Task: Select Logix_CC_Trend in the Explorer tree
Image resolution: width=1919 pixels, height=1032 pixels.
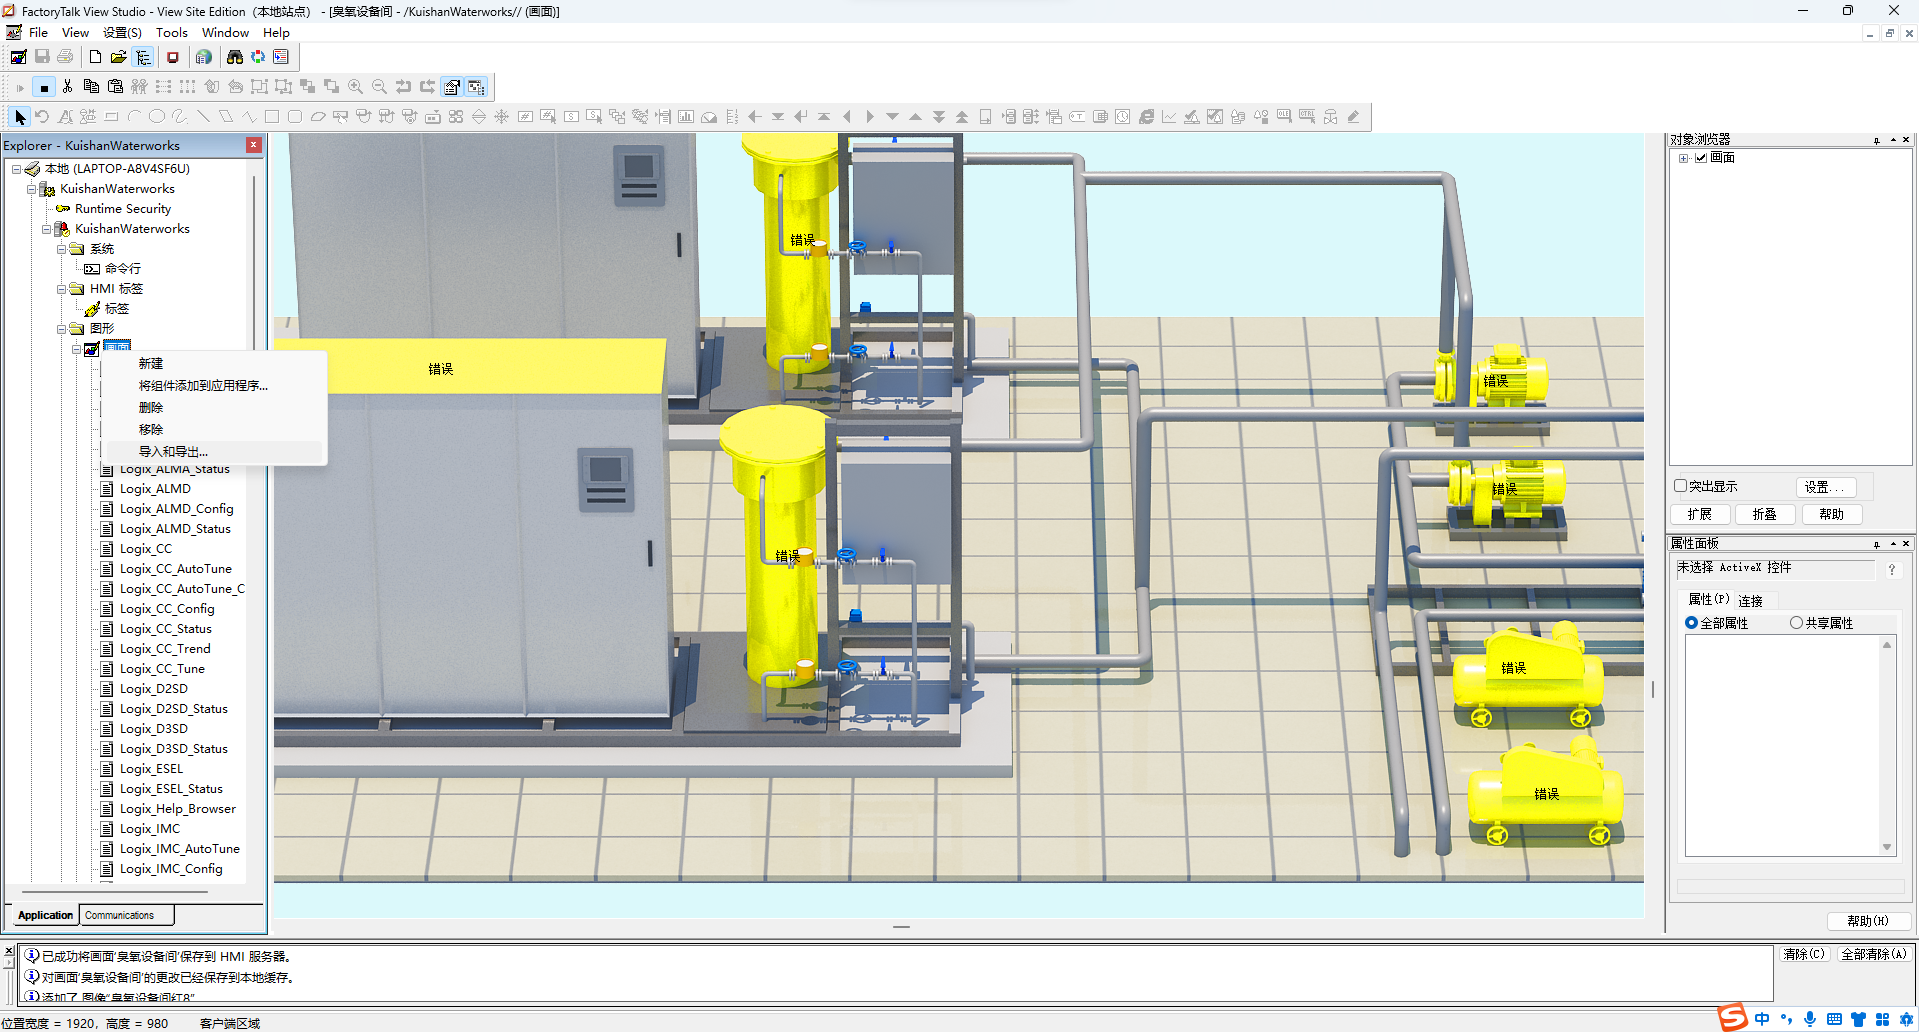Action: [x=165, y=649]
